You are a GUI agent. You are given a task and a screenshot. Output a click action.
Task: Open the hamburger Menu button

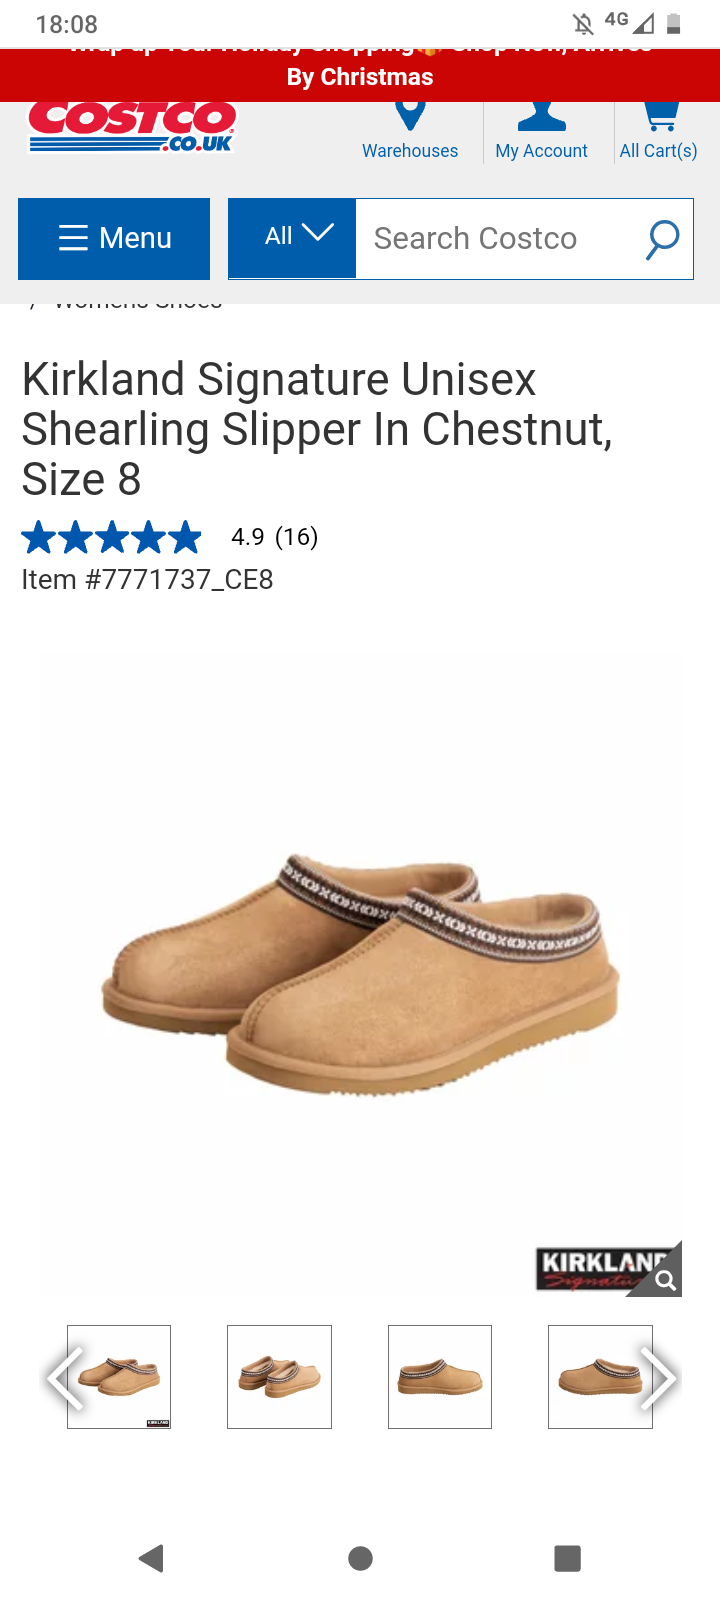[x=114, y=238]
